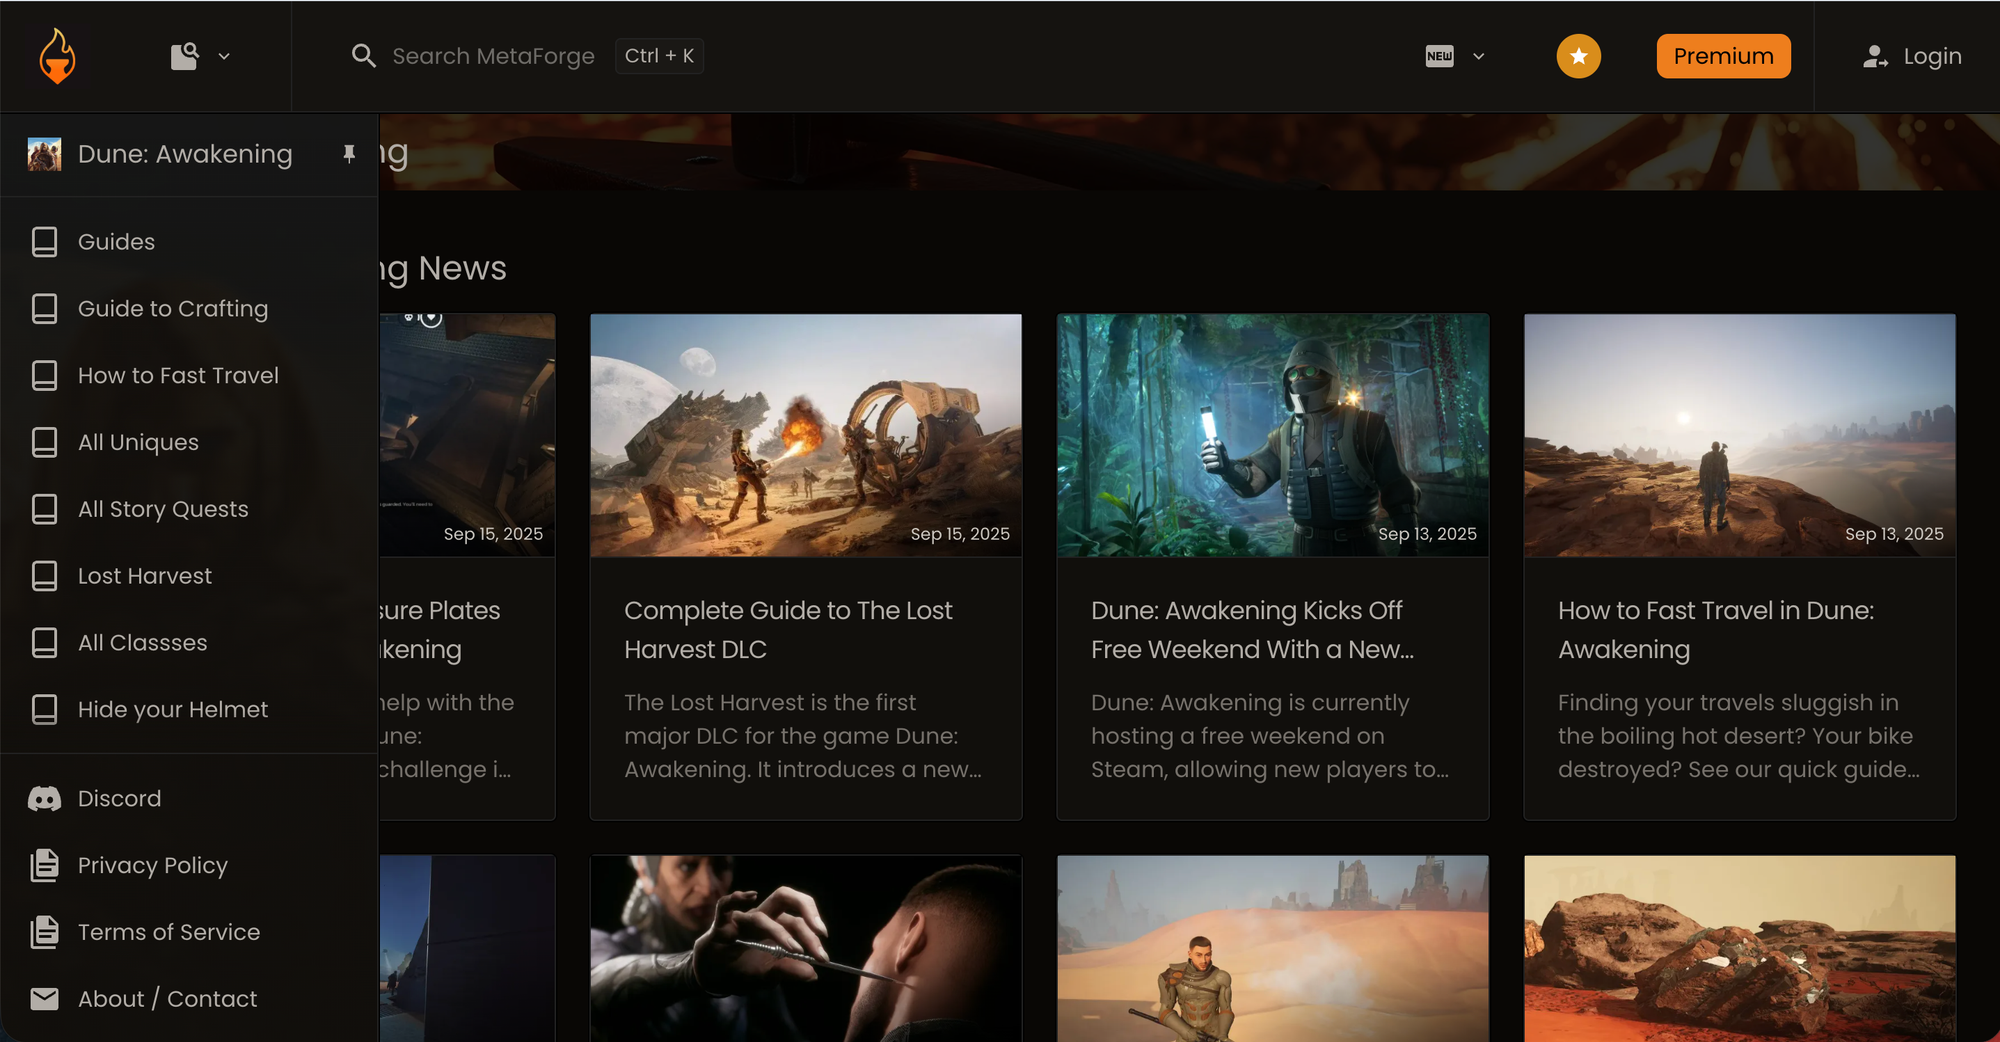The image size is (2000, 1042).
Task: Open Privacy Policy
Action: coord(153,866)
